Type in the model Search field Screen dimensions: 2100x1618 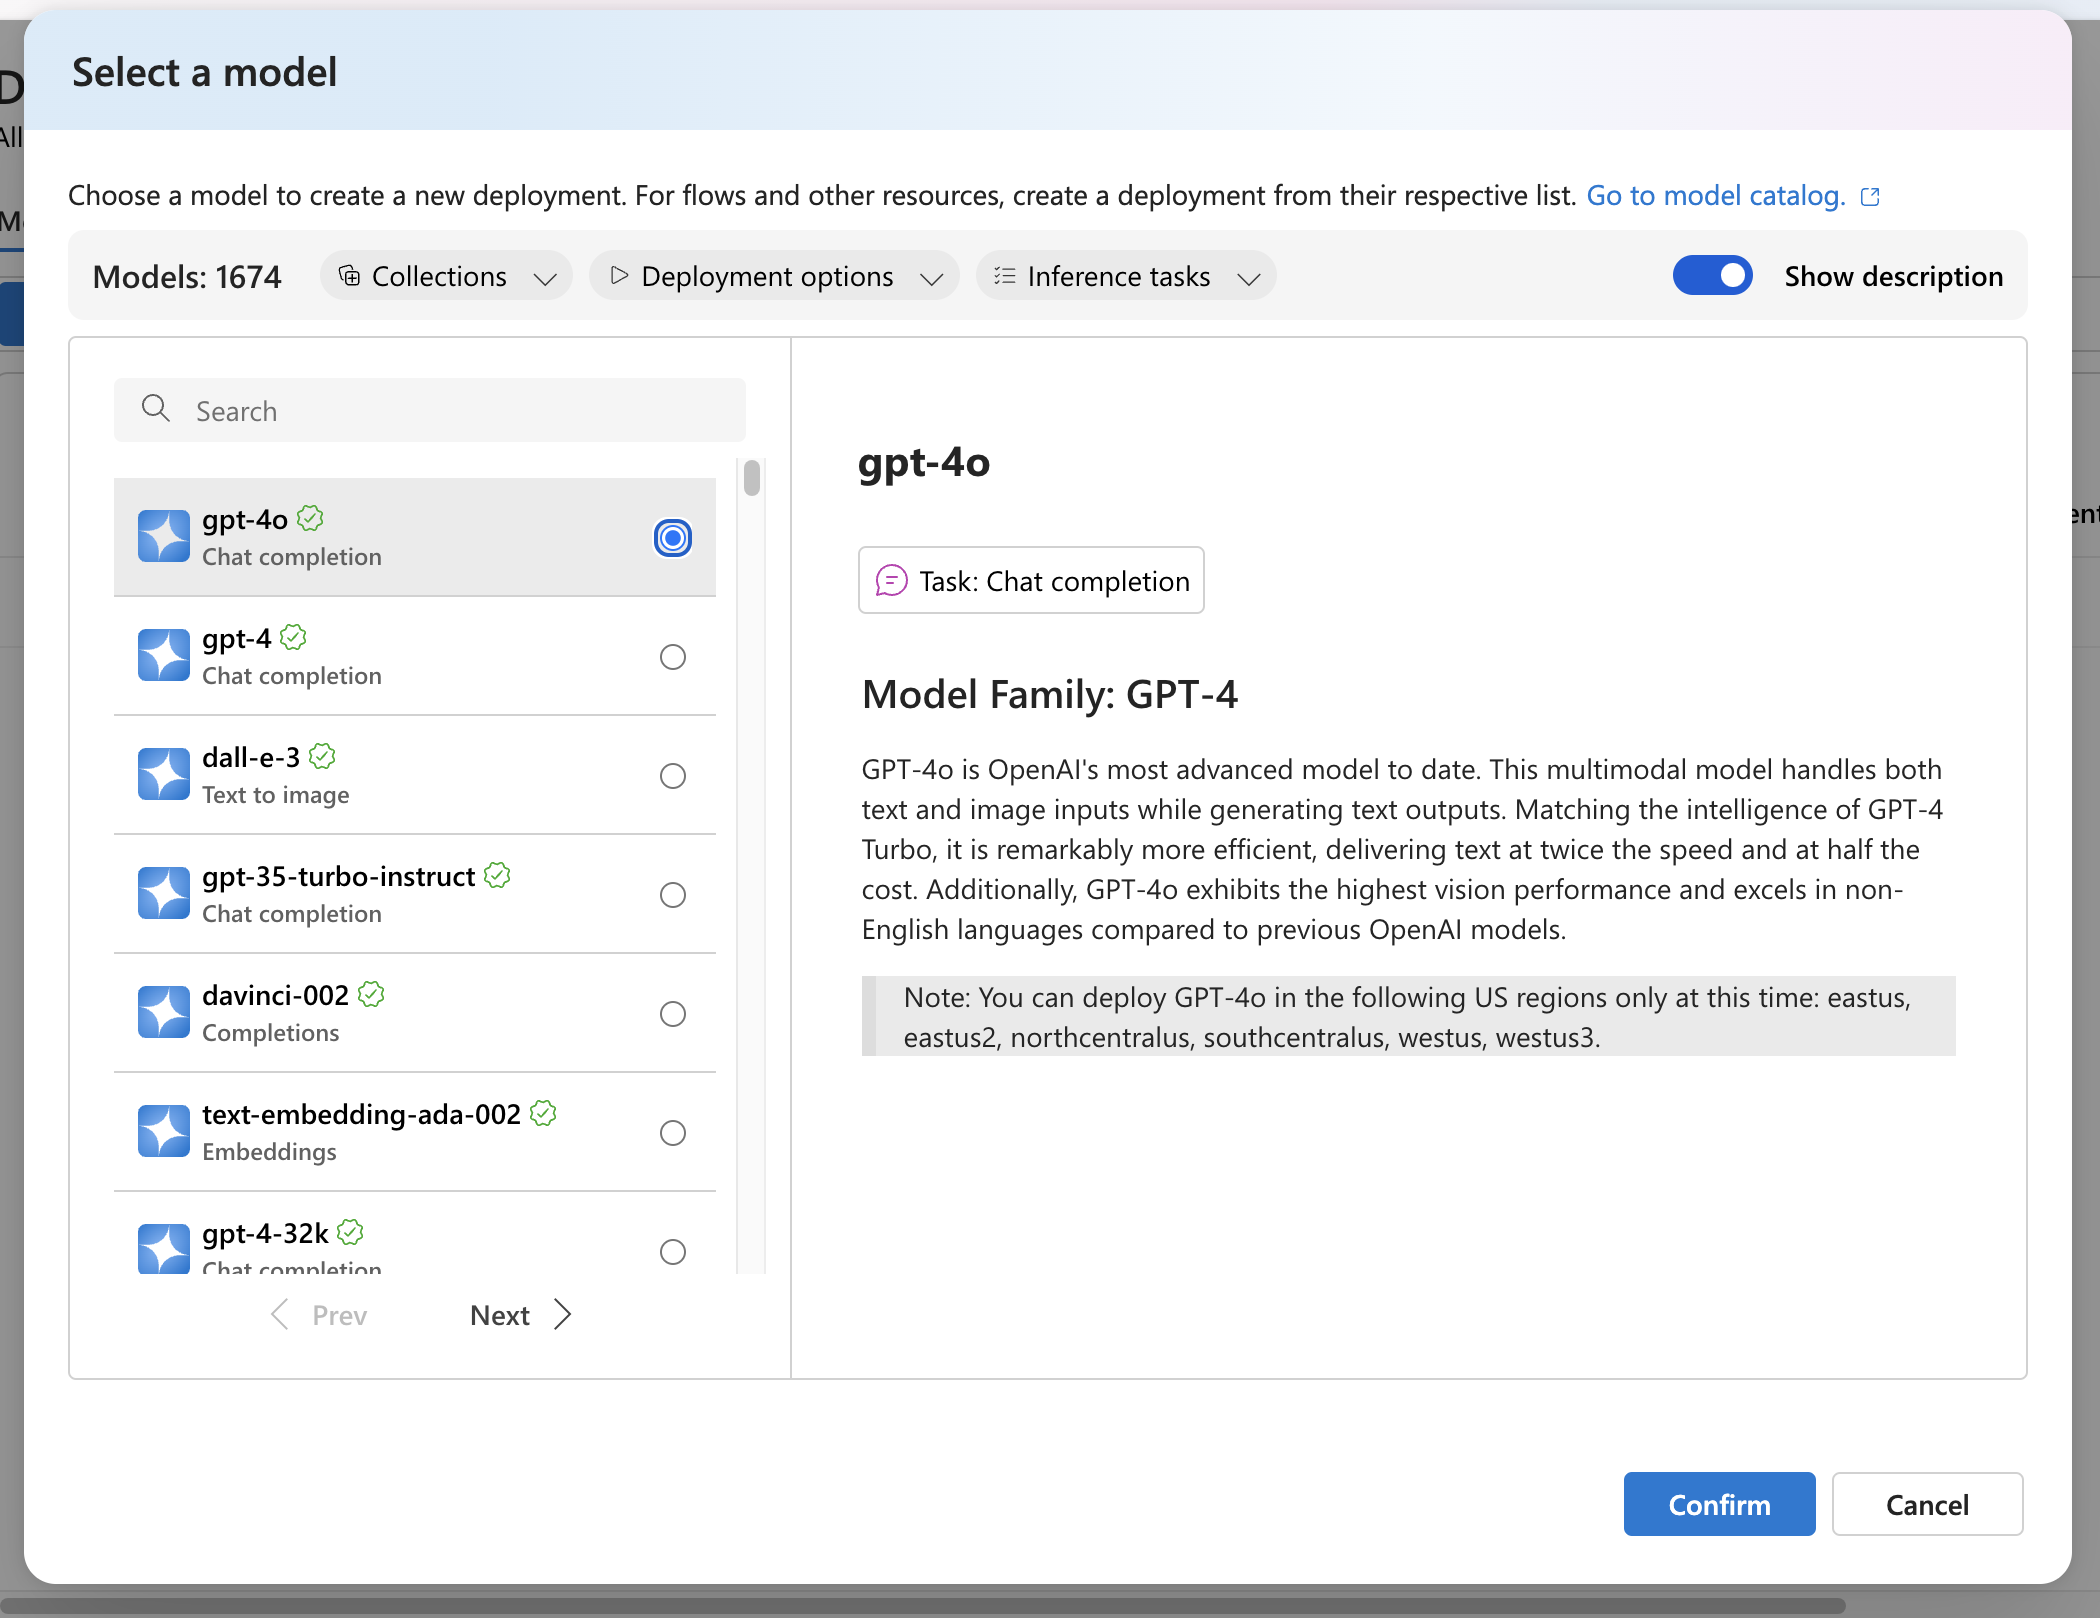pos(430,408)
